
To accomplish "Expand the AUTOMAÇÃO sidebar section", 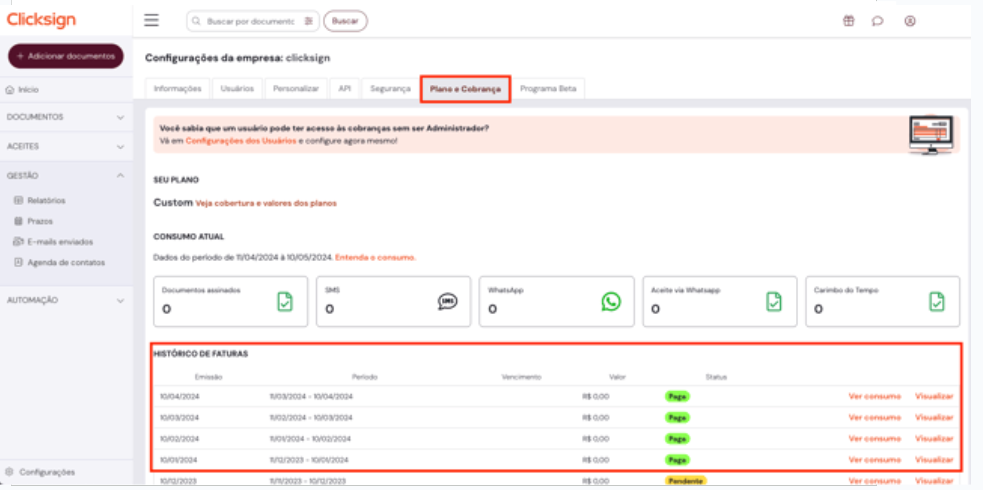I will 120,300.
